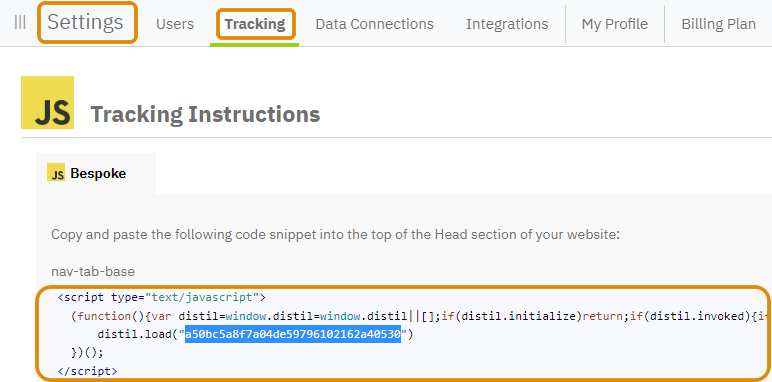Go to the Integrations tab
The width and height of the screenshot is (772, 382).
pyautogui.click(x=507, y=24)
